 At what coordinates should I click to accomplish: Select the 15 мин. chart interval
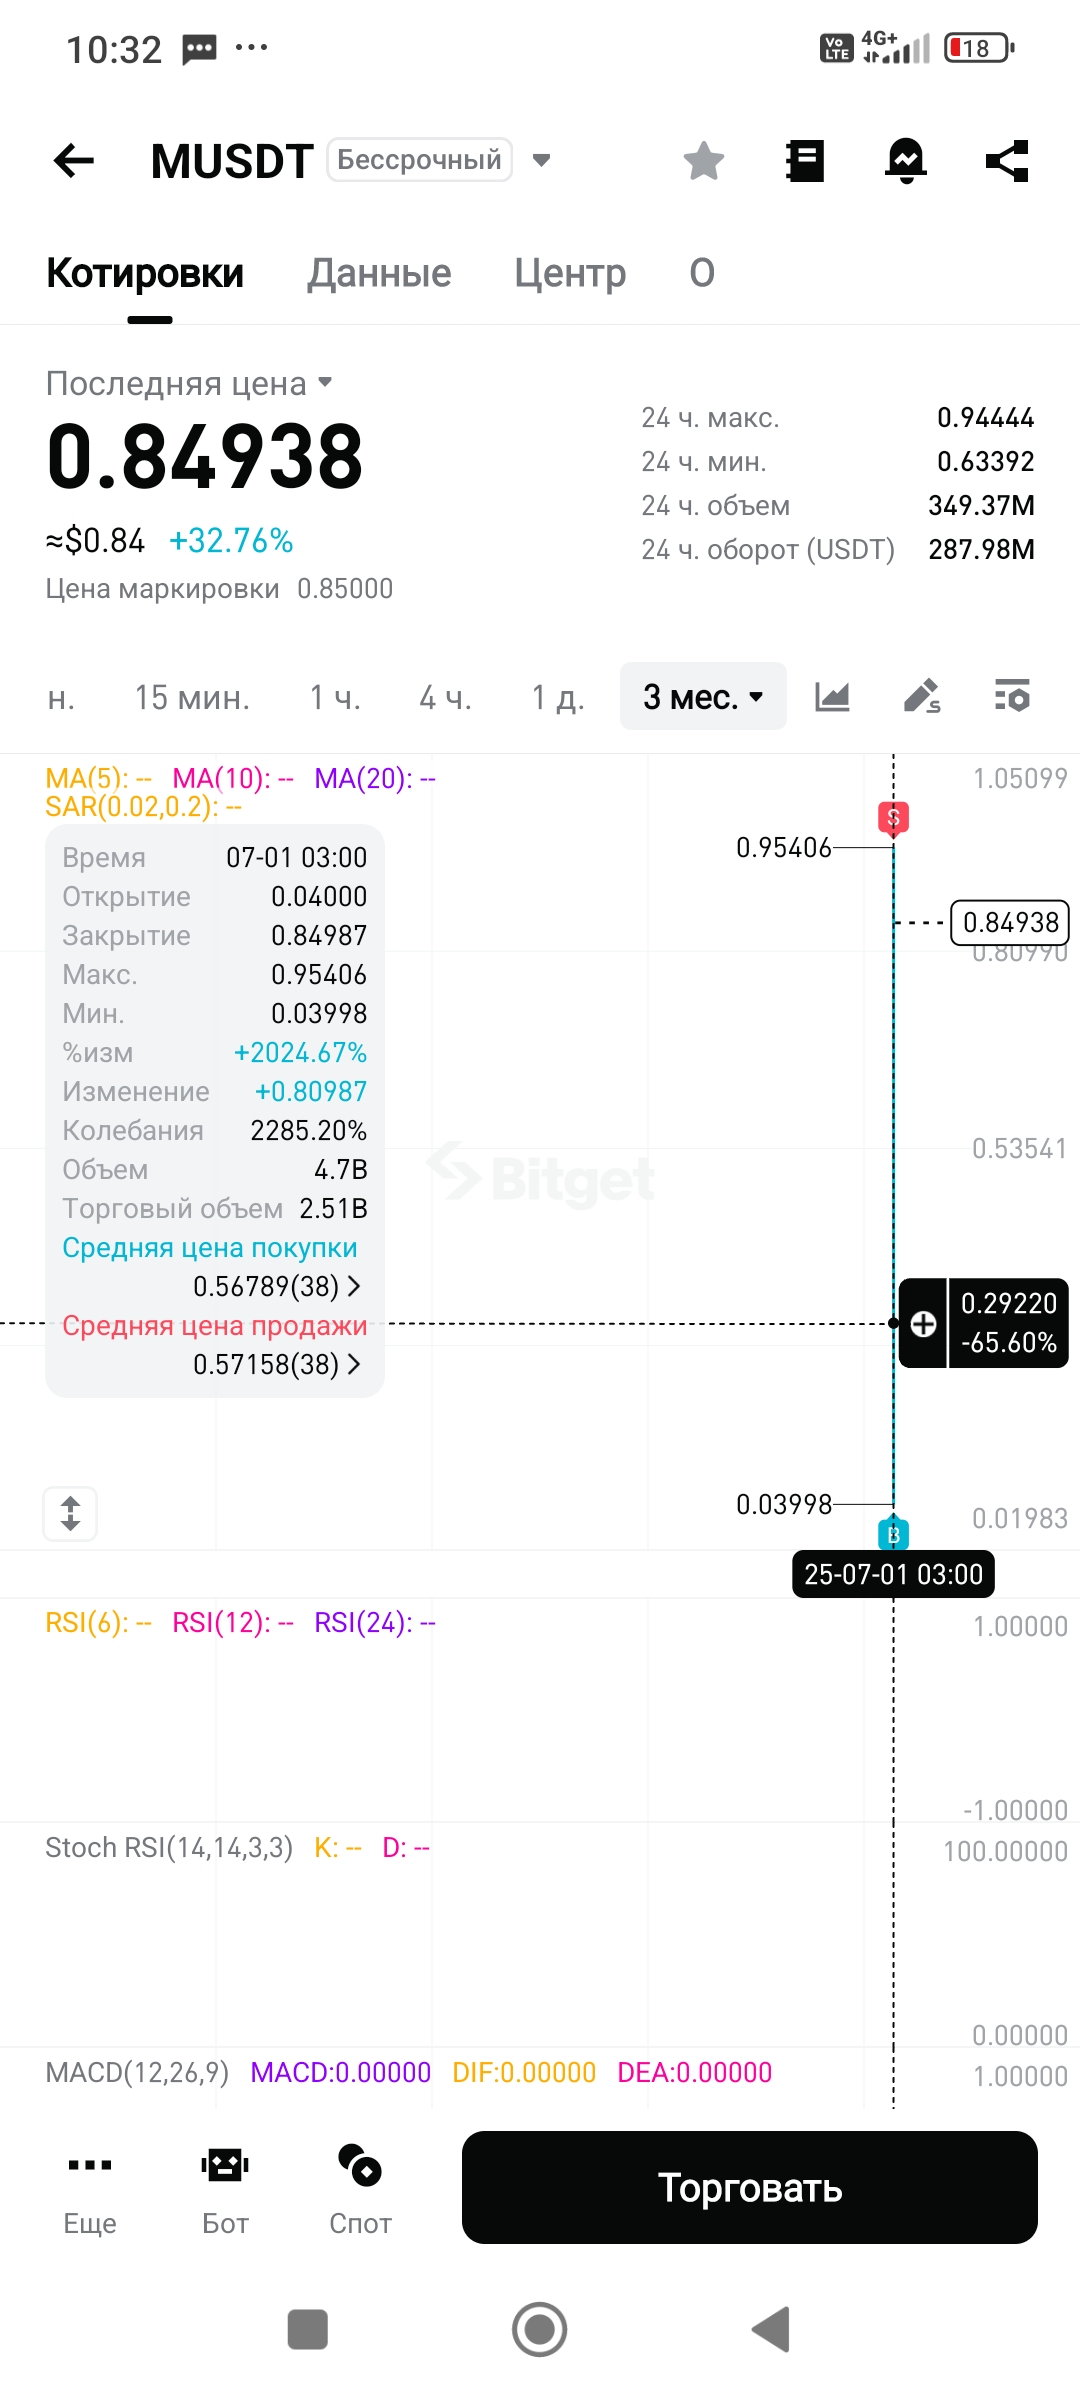click(192, 697)
